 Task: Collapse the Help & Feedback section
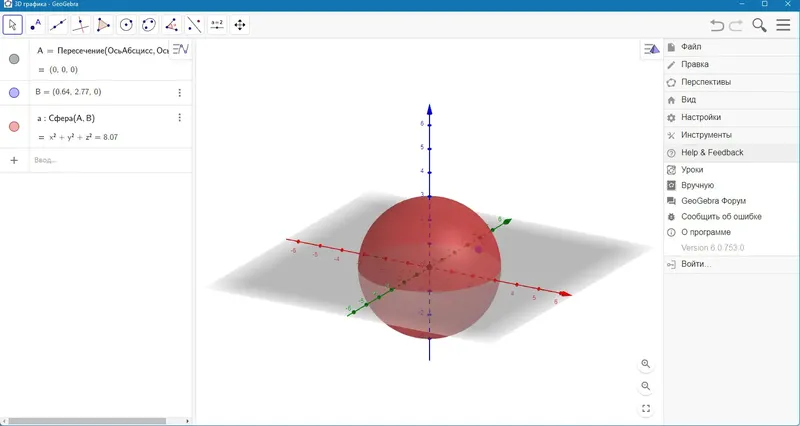(731, 153)
